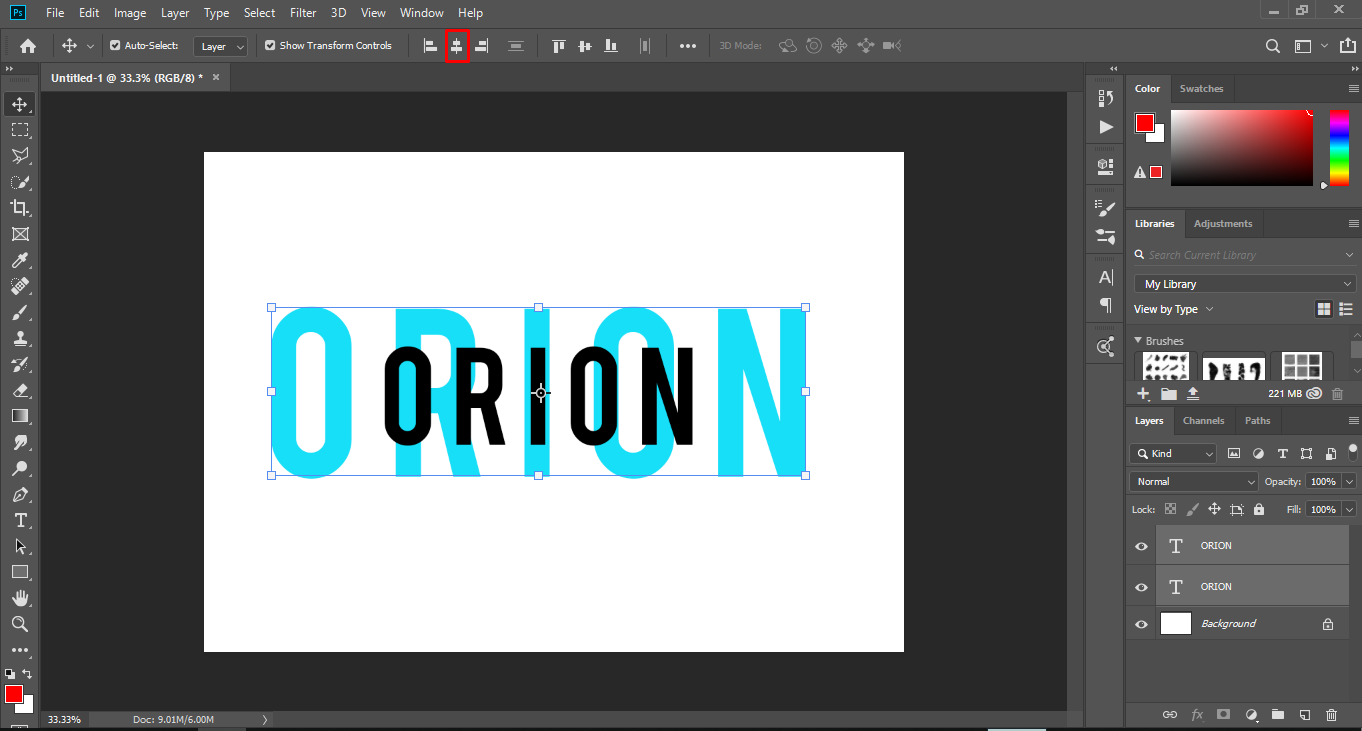
Task: Click the Delete layer trash icon in Layers panel
Action: point(1331,715)
